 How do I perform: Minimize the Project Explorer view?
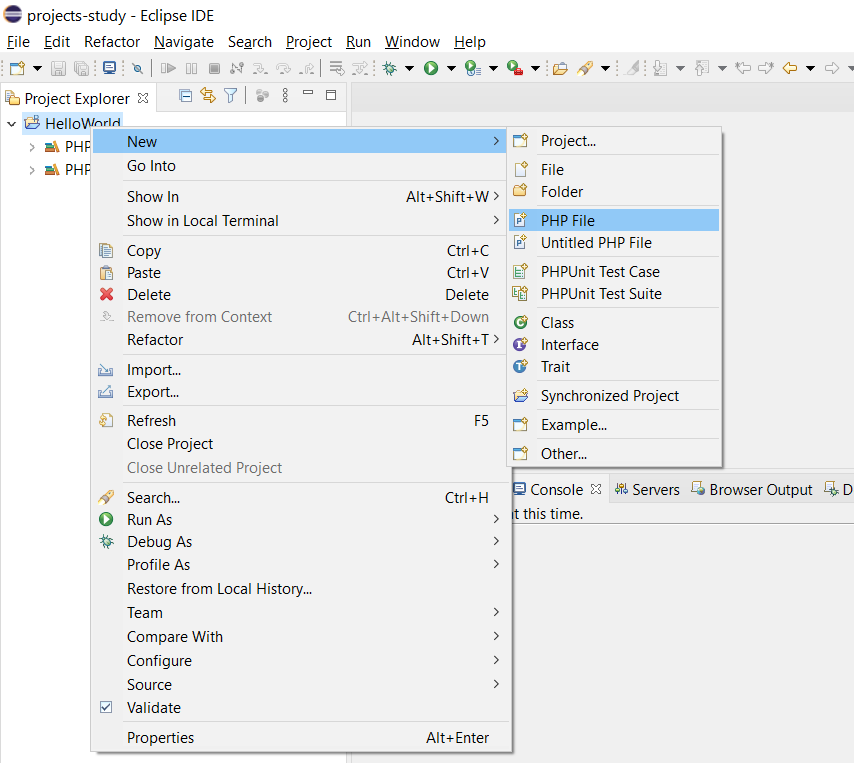[x=308, y=93]
